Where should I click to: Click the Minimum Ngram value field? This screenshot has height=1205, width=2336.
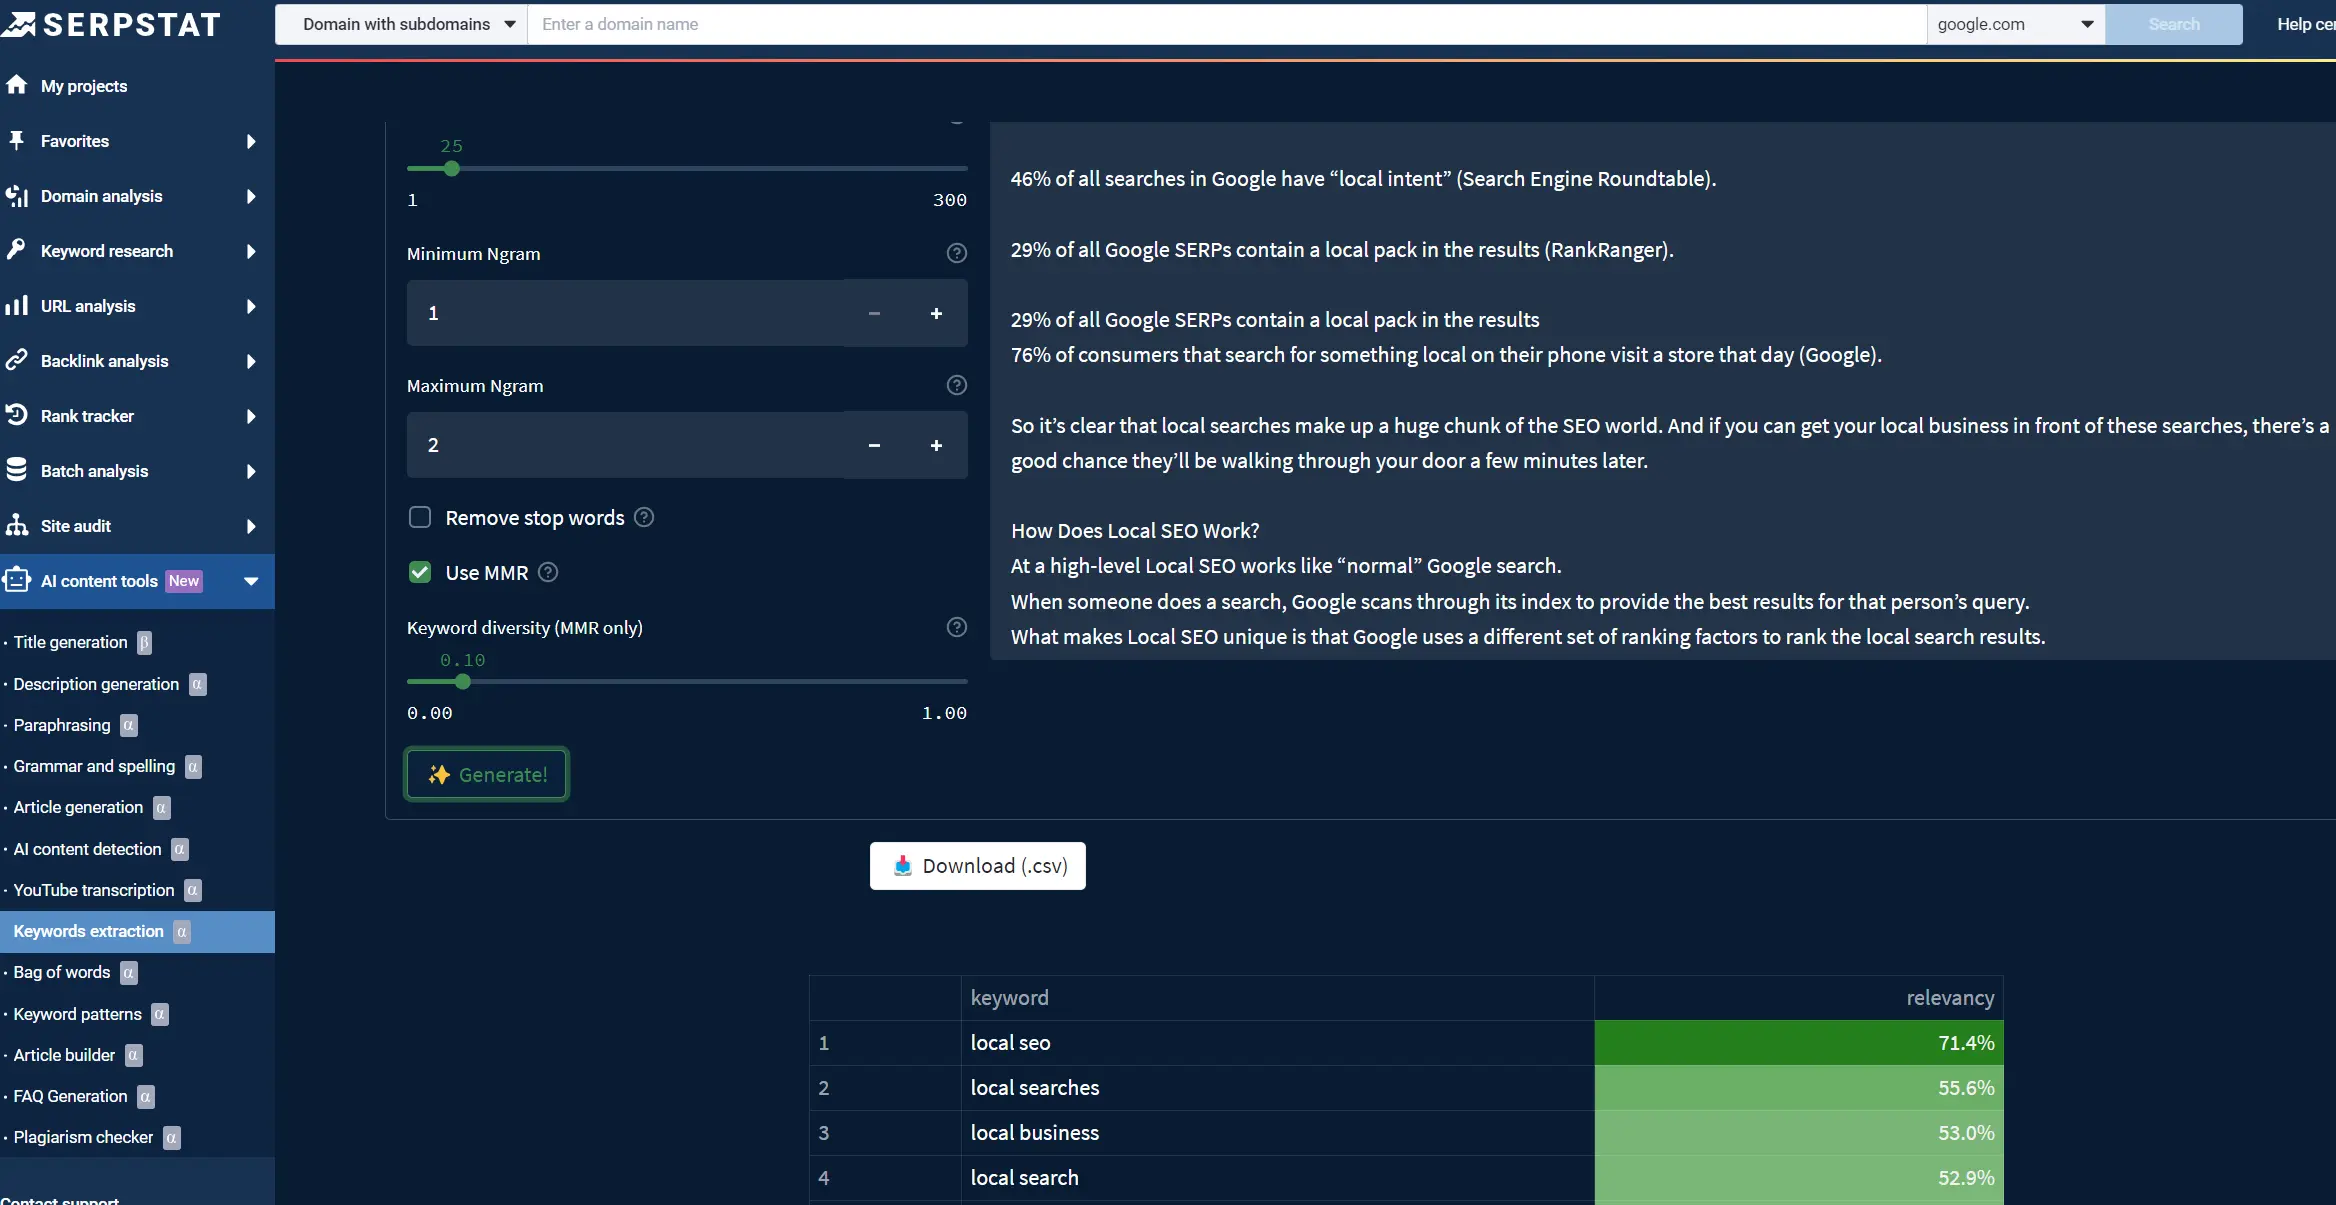pos(625,313)
